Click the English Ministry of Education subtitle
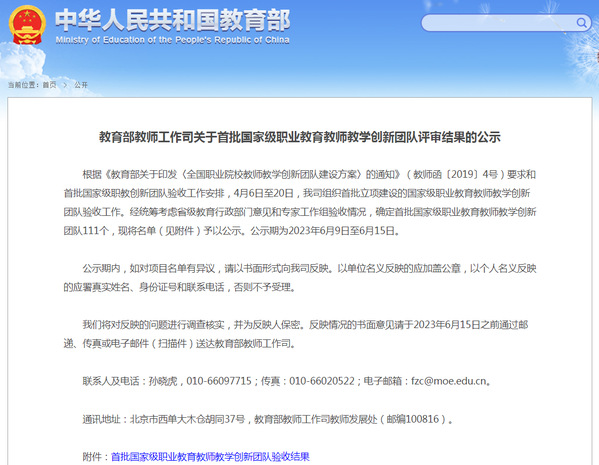The height and width of the screenshot is (465, 599). point(172,40)
